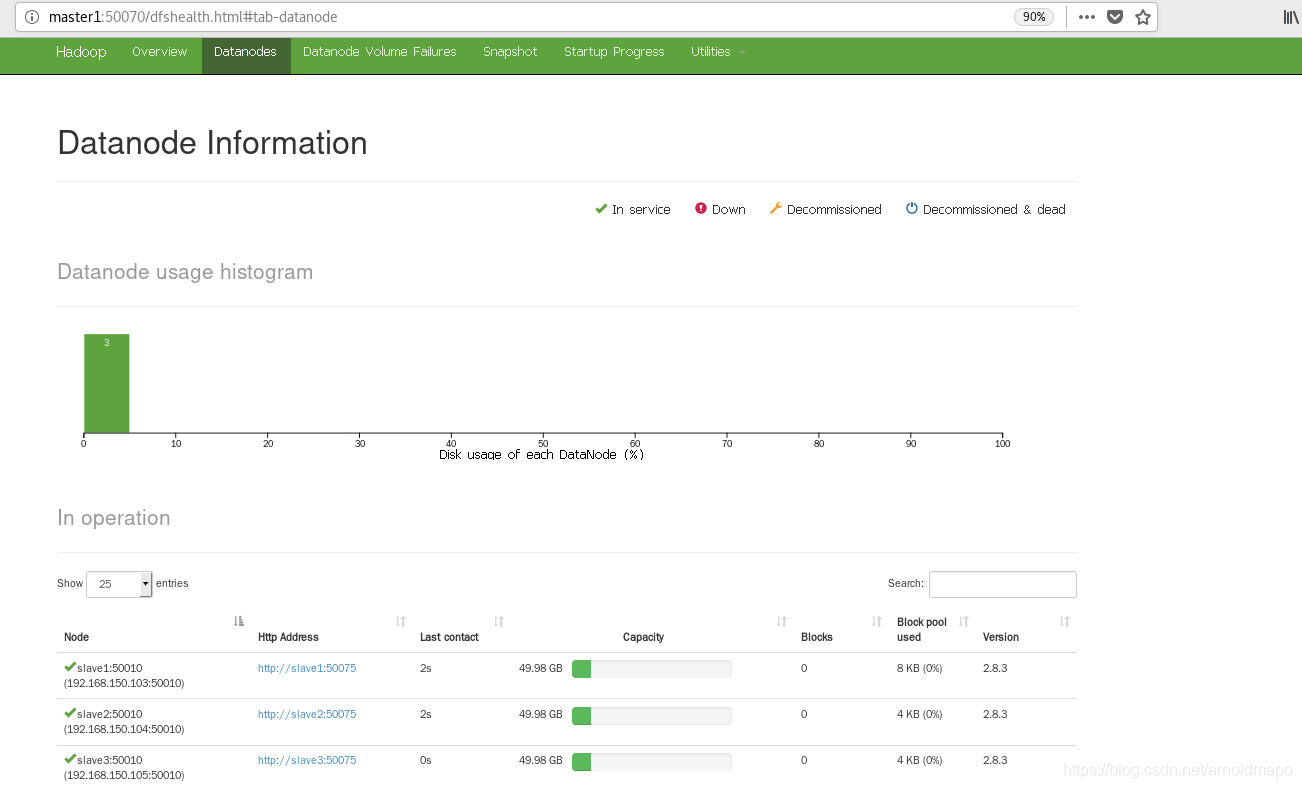Click slave1 capacity usage bar

point(652,669)
